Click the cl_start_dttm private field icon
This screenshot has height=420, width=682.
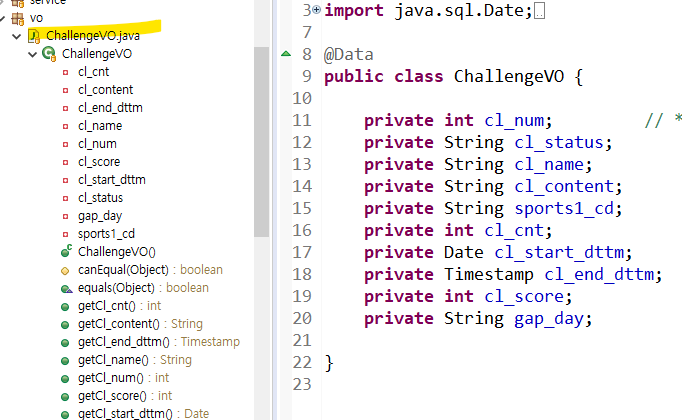65,180
